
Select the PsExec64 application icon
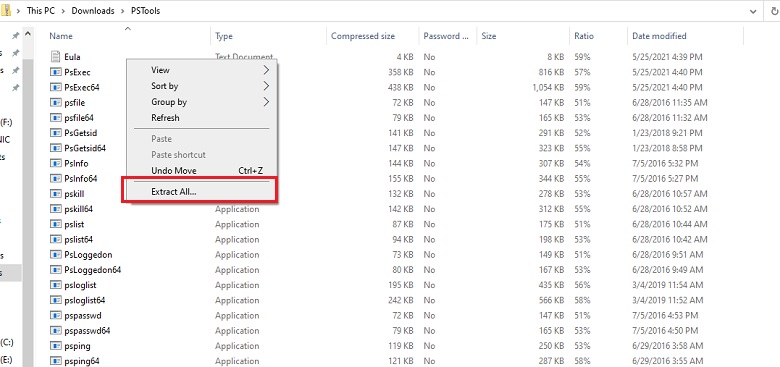tap(56, 87)
